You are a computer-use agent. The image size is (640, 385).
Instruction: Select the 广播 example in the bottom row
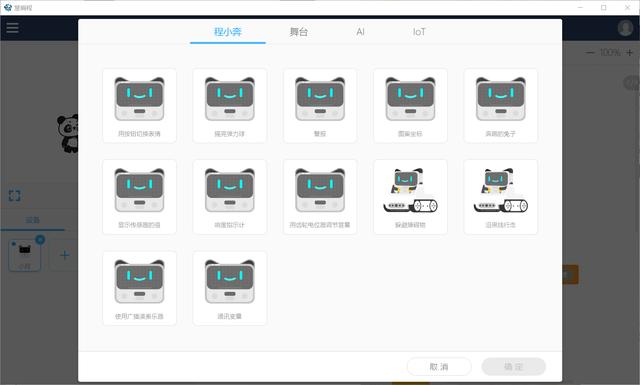click(x=140, y=288)
